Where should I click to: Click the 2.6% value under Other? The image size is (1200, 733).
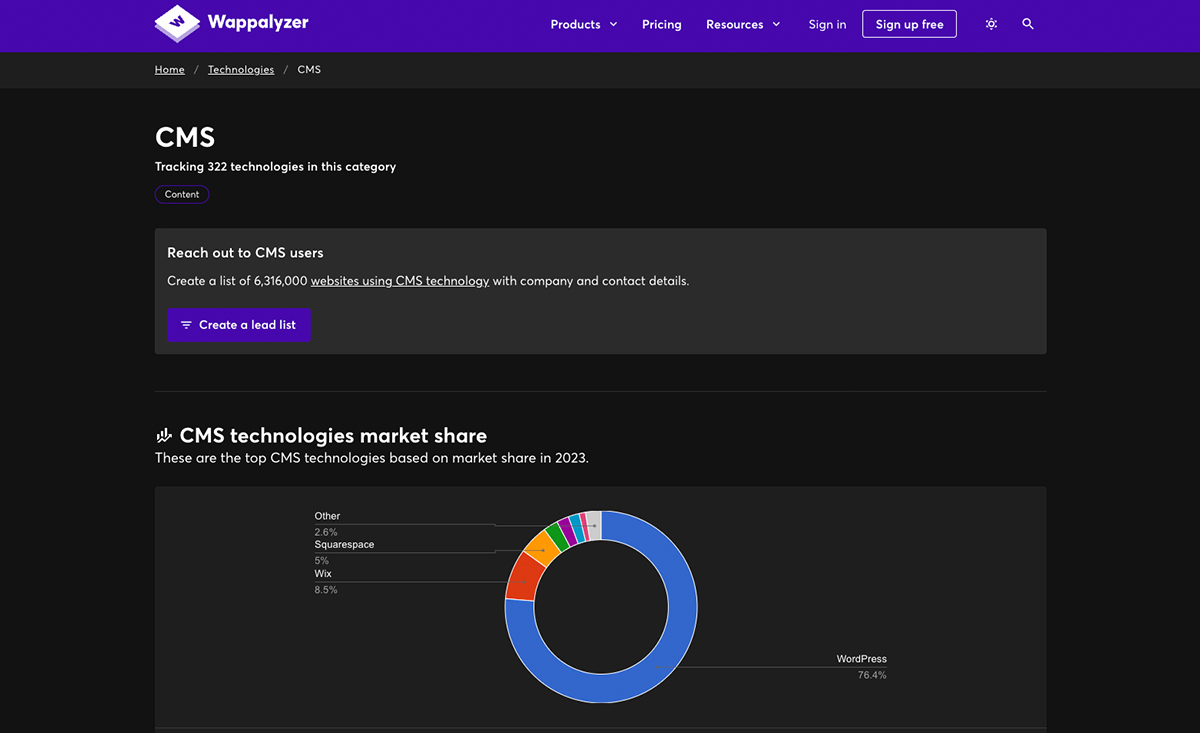pyautogui.click(x=326, y=532)
